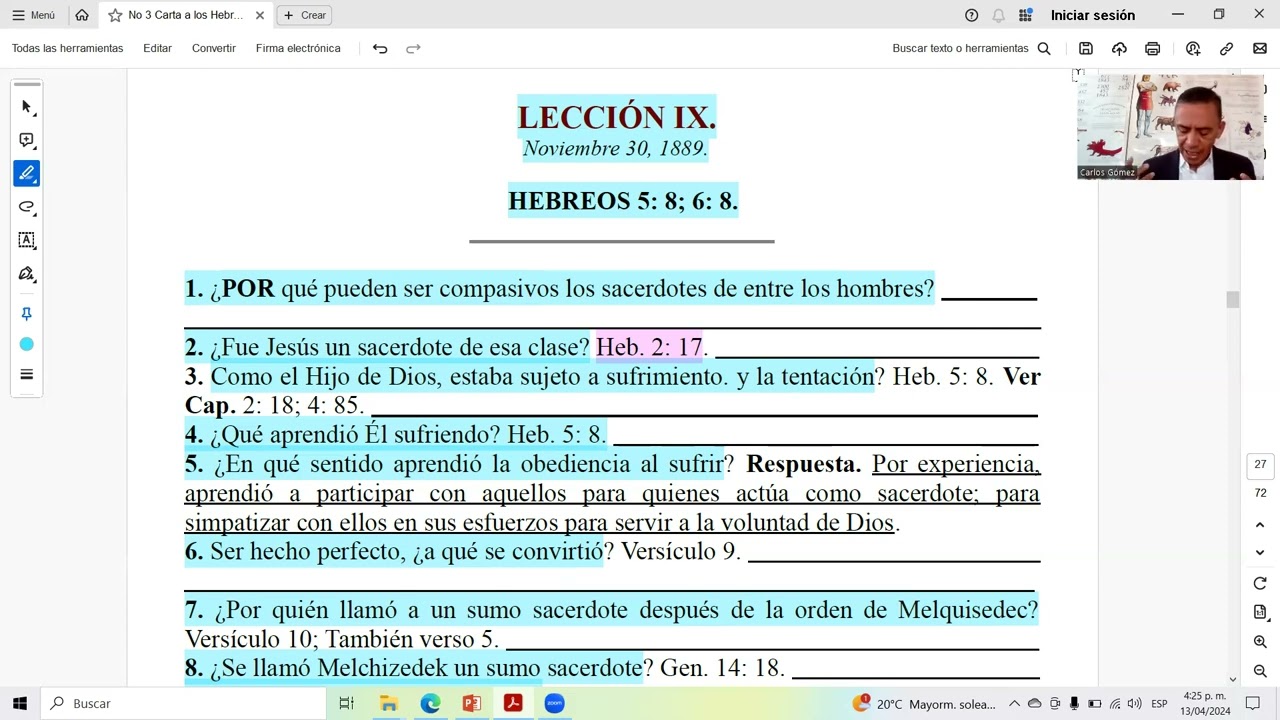Pin the quick tools bar
Image resolution: width=1280 pixels, height=720 pixels.
click(27, 314)
